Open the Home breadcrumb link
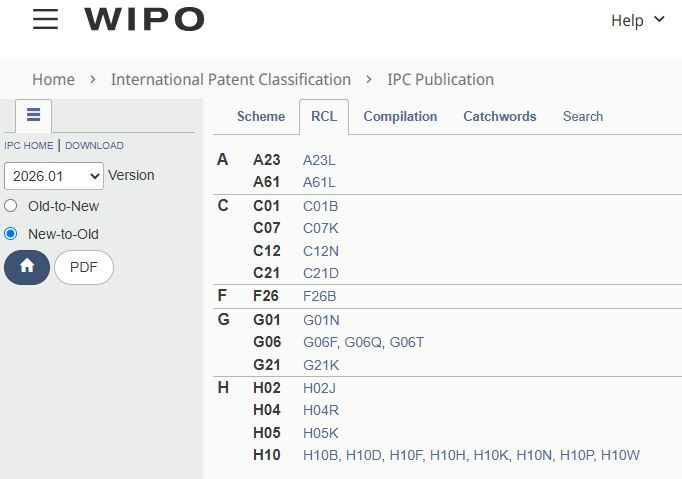The image size is (682, 479). (x=53, y=80)
